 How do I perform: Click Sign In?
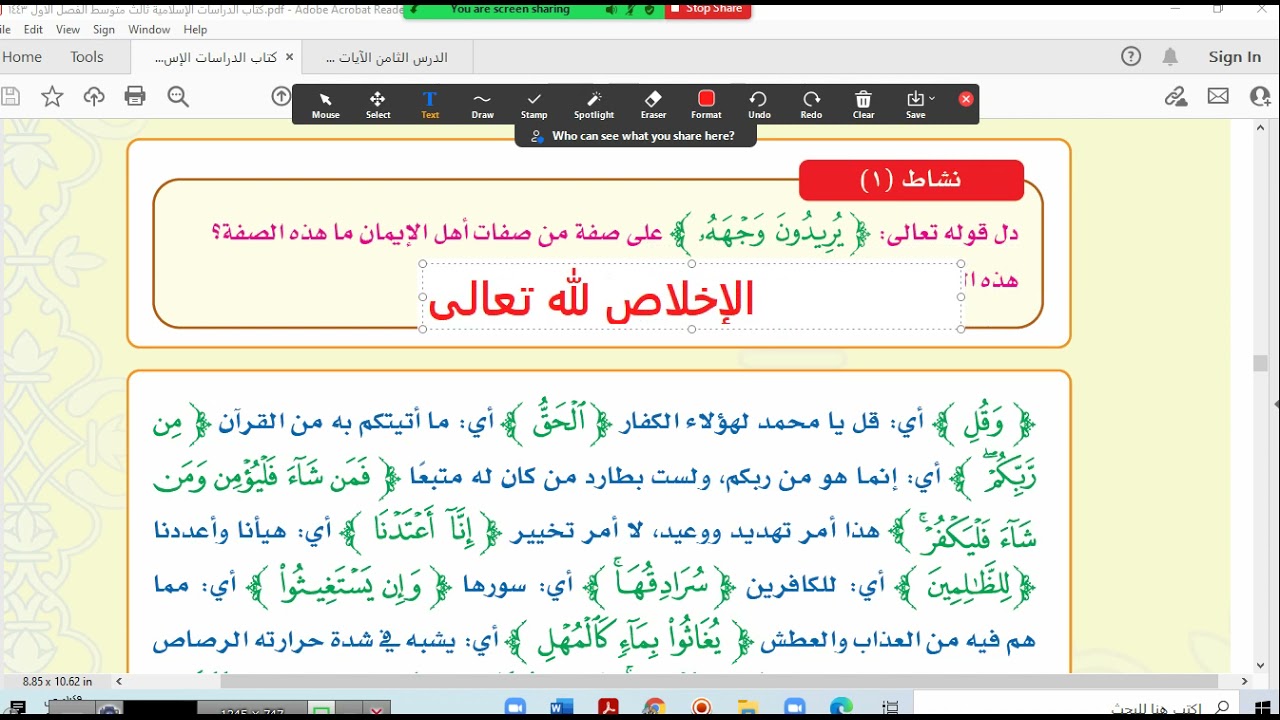click(x=1235, y=57)
